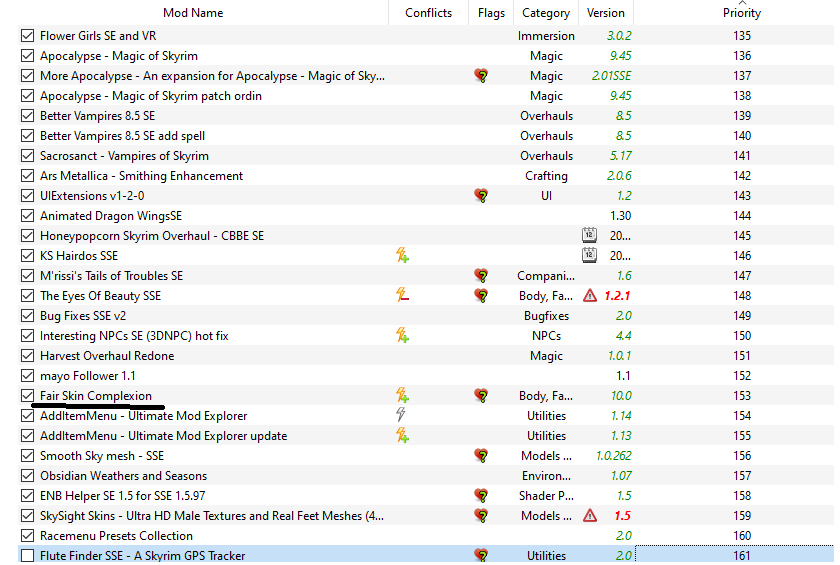Sort by Flags column header
Viewport: 840px width, 565px height.
(491, 13)
